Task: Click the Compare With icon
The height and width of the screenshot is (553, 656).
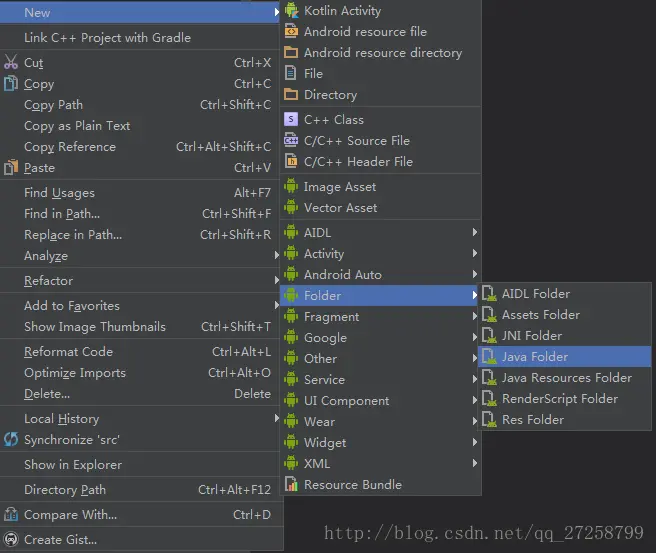Action: [10, 514]
